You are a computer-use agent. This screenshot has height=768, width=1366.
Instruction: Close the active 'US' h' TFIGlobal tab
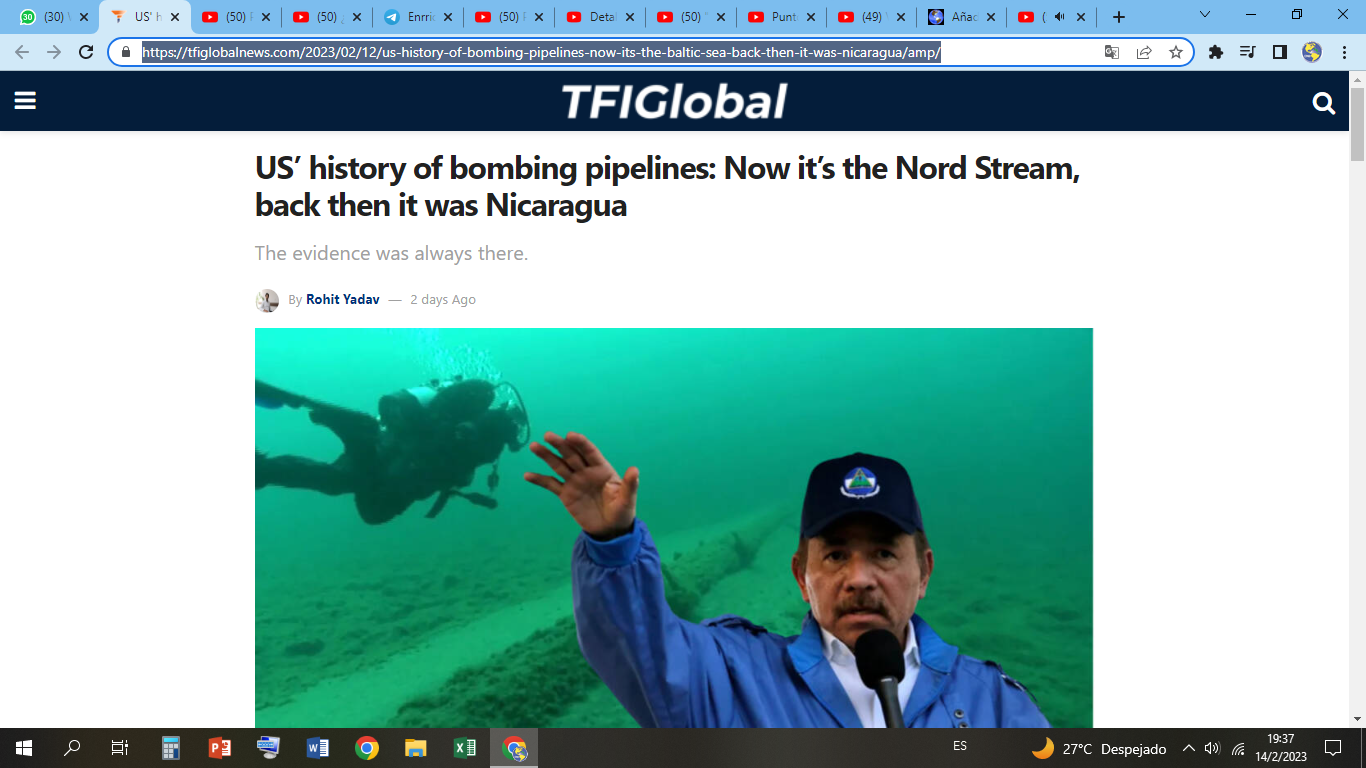tap(175, 17)
